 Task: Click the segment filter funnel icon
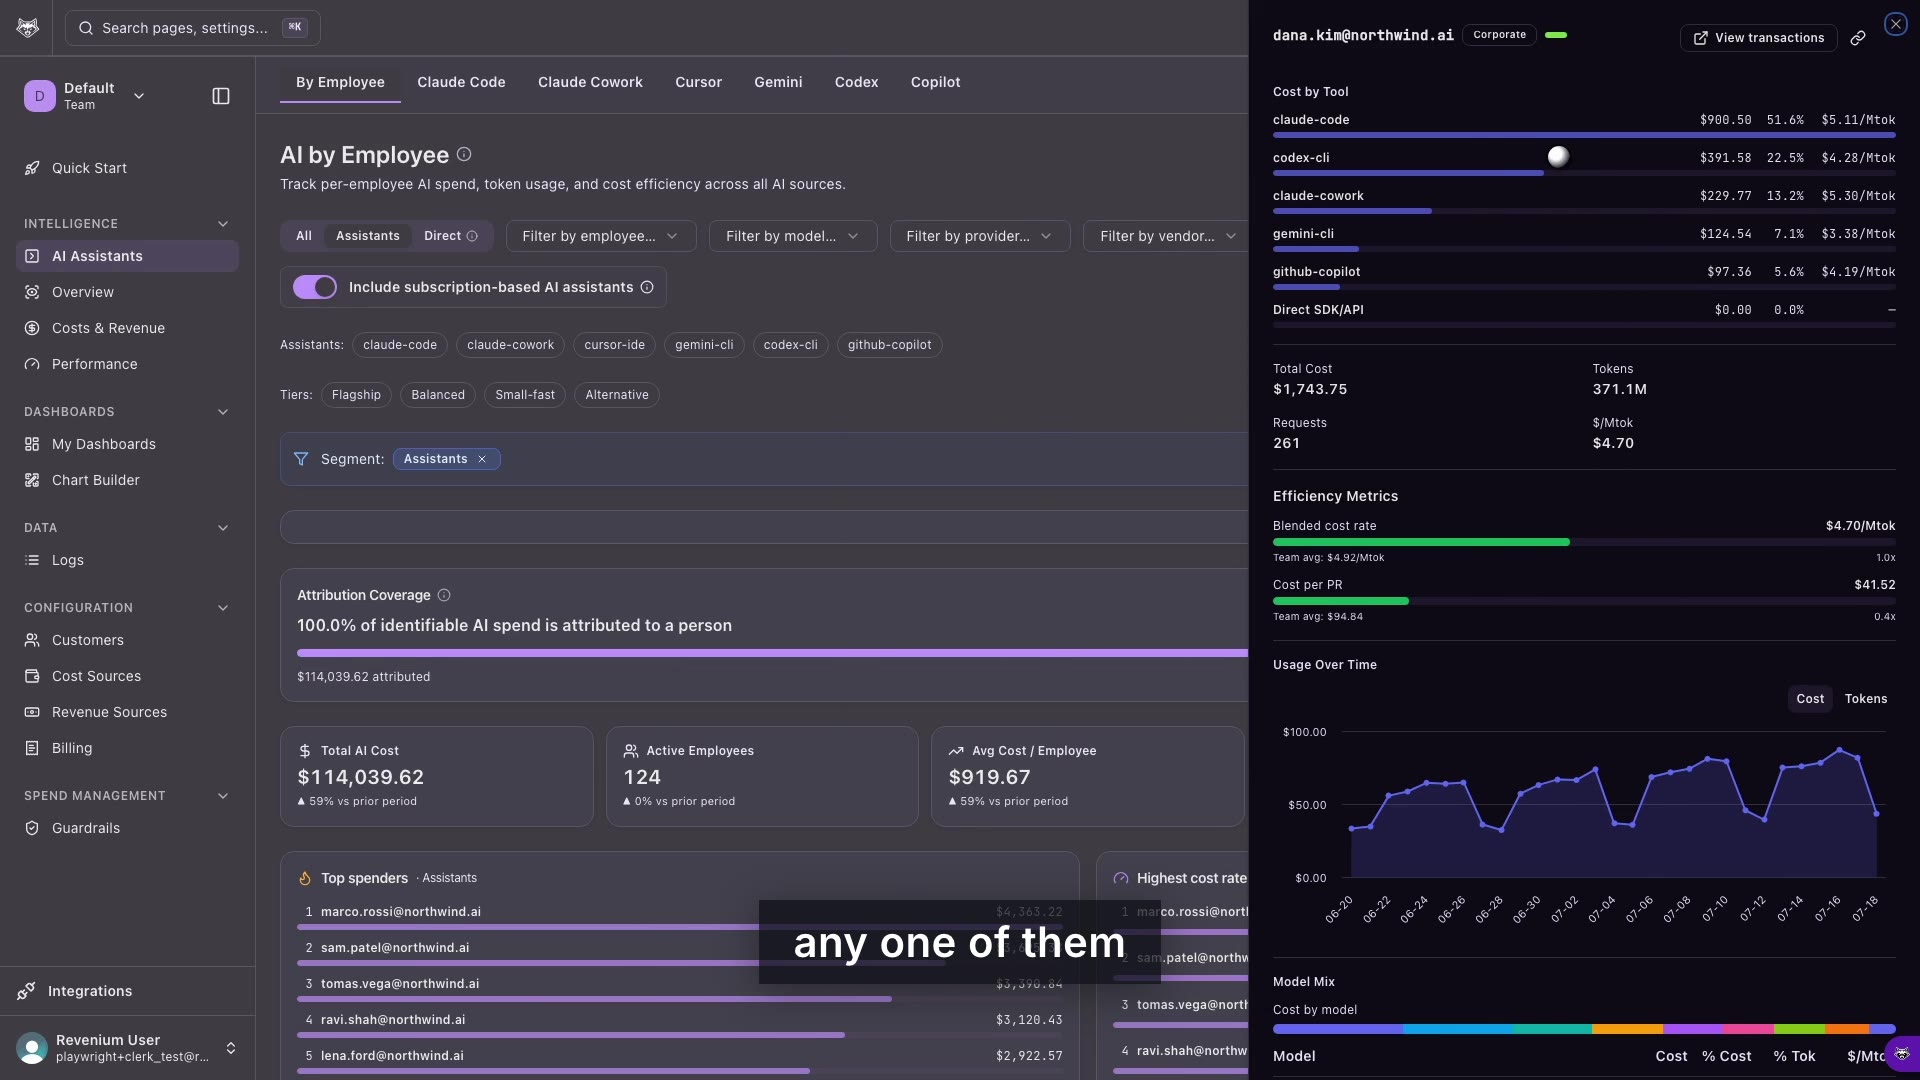pyautogui.click(x=301, y=459)
